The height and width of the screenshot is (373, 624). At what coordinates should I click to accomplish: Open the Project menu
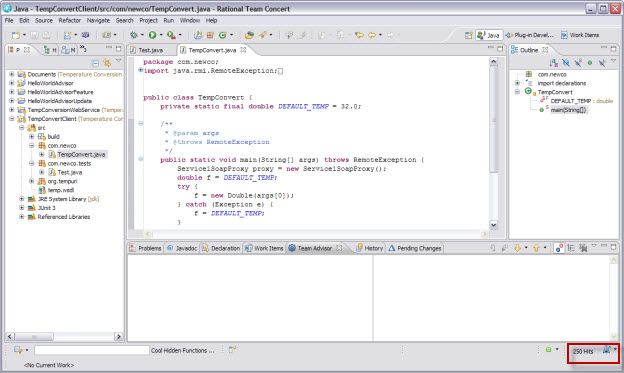click(x=148, y=20)
